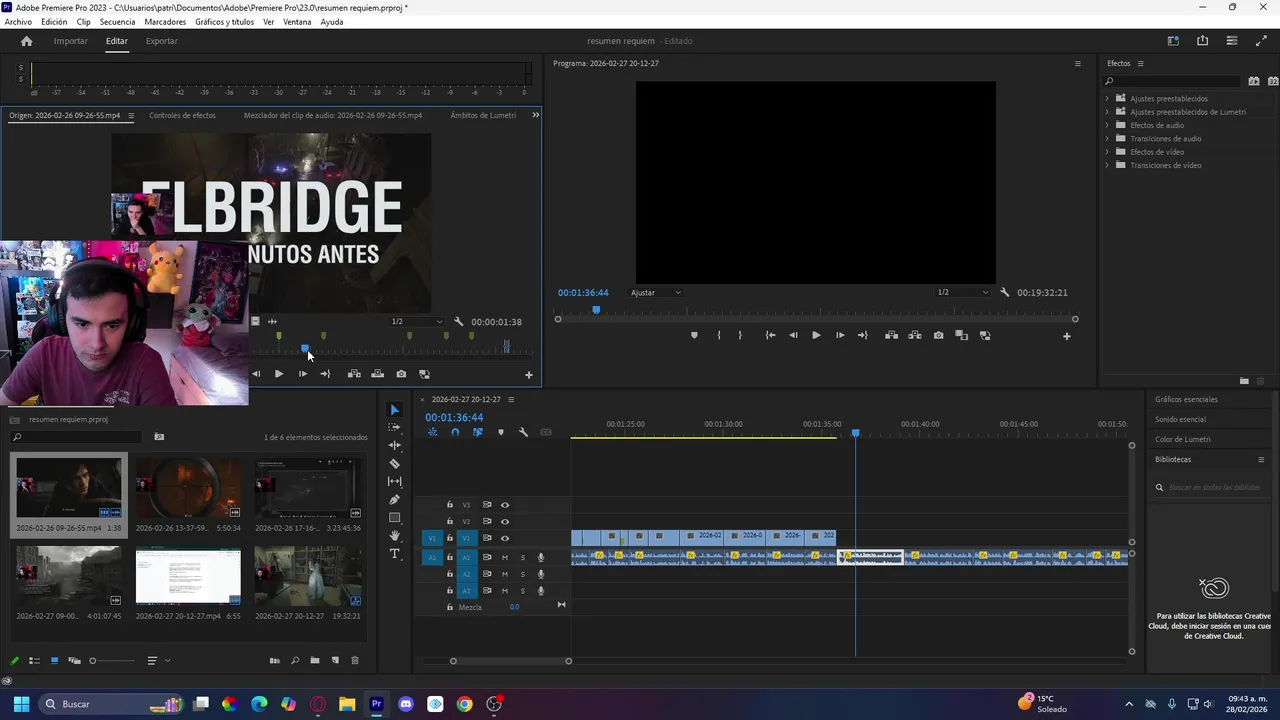Click Lift button in Program monitor
This screenshot has width=1280, height=720.
(x=891, y=335)
